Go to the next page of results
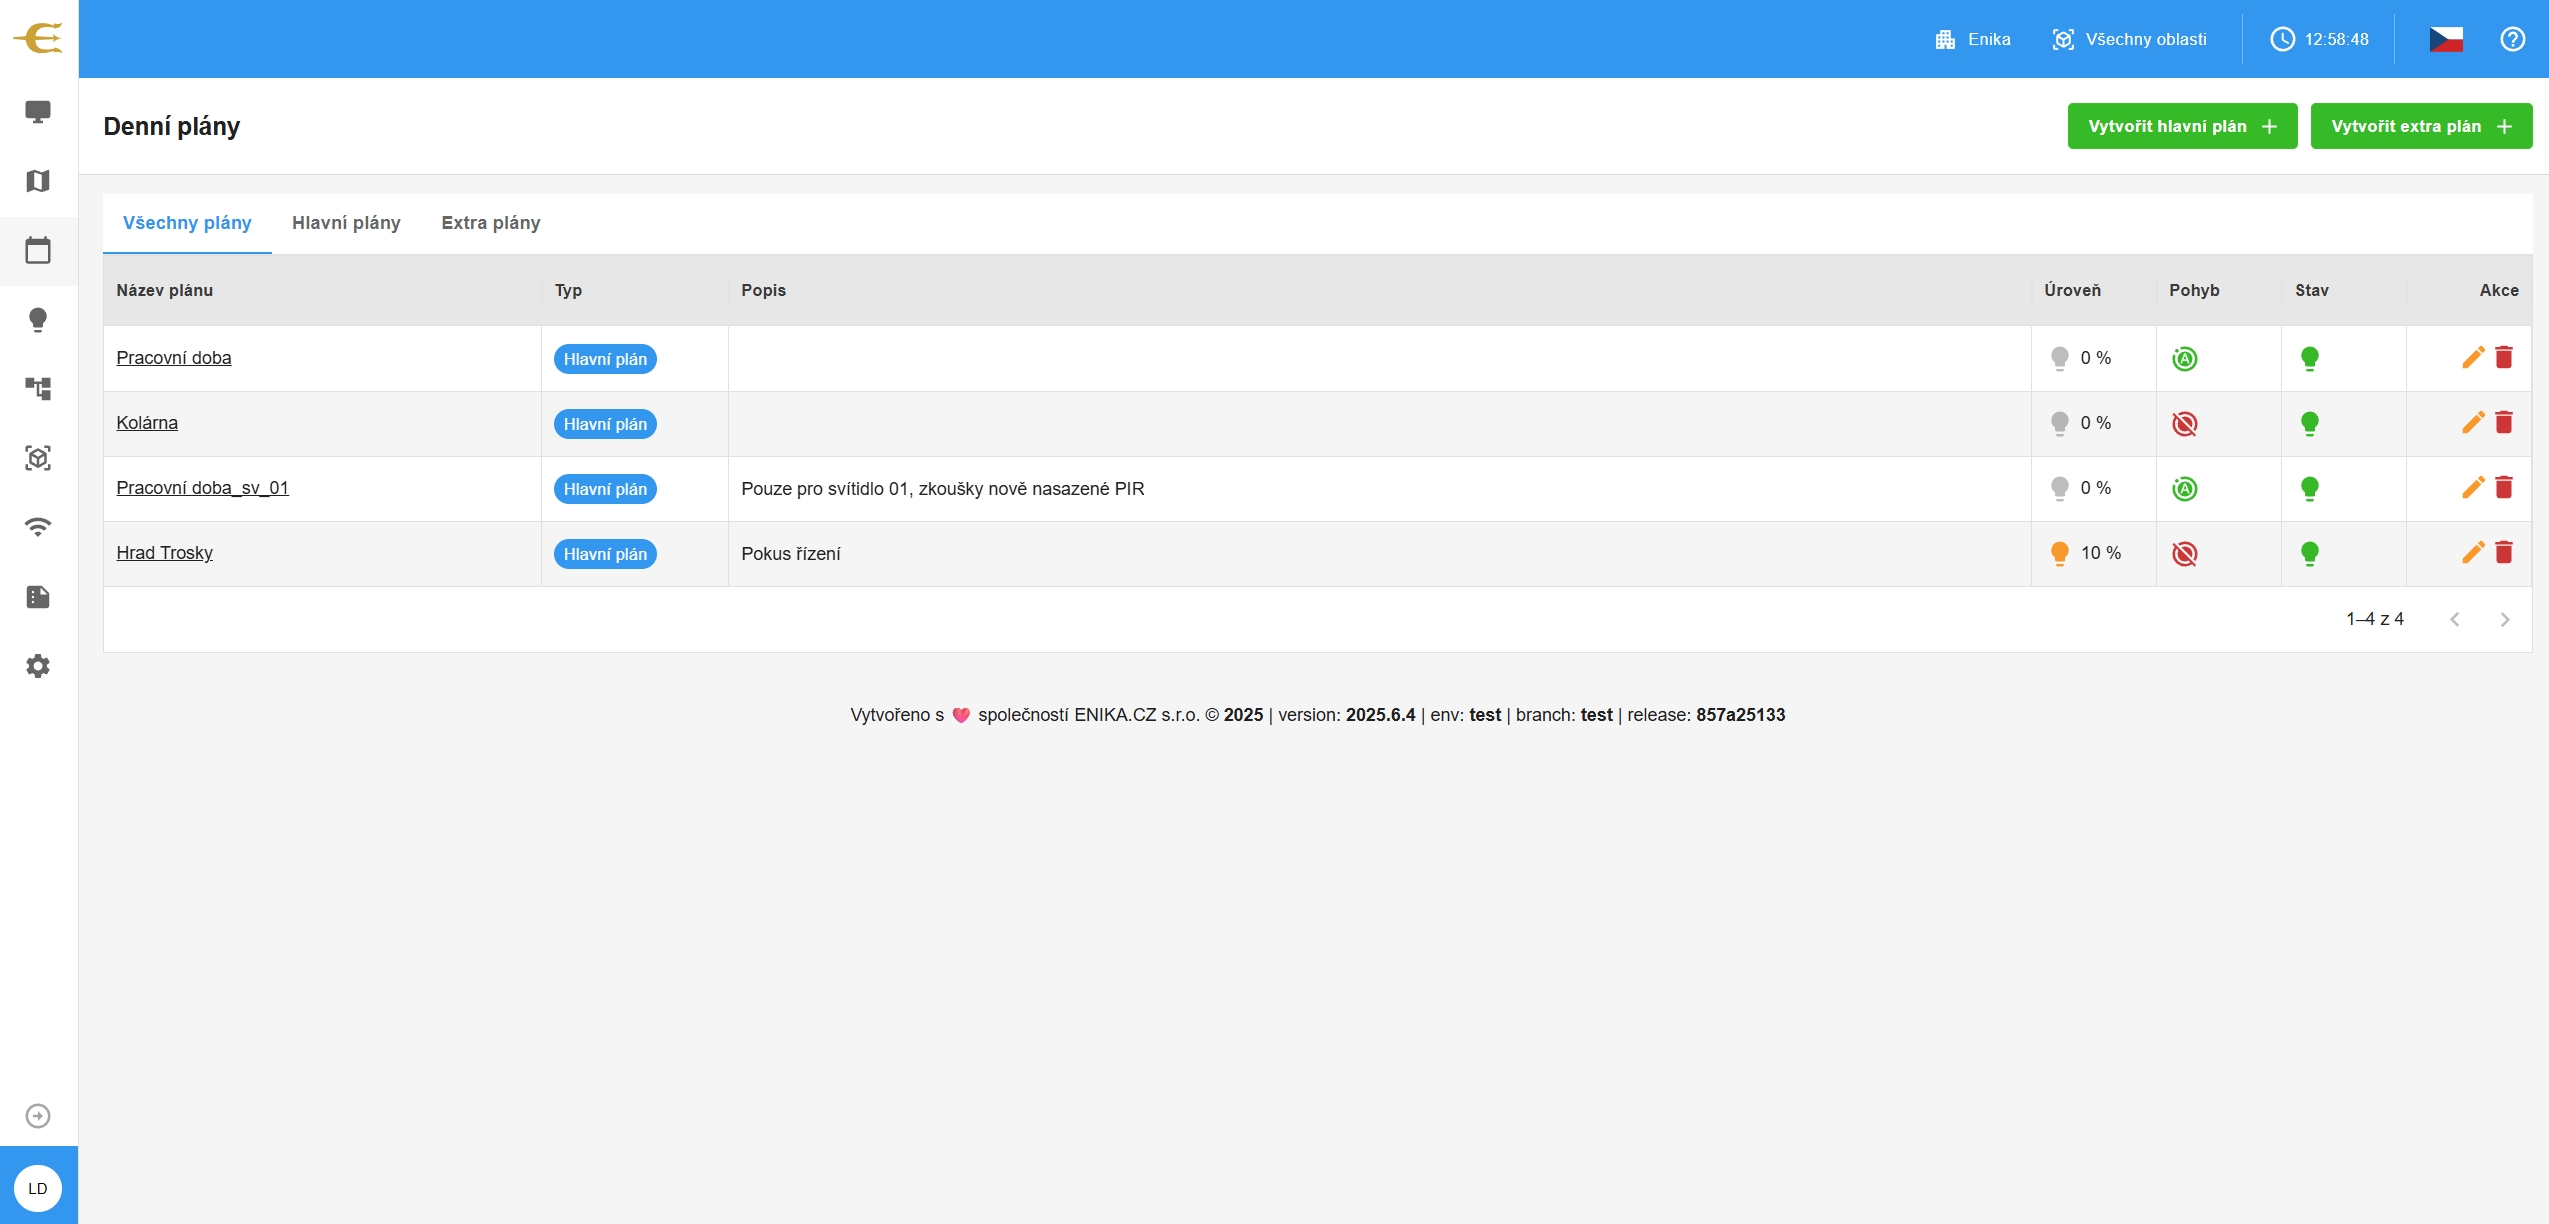The image size is (2549, 1224). pos(2504,620)
